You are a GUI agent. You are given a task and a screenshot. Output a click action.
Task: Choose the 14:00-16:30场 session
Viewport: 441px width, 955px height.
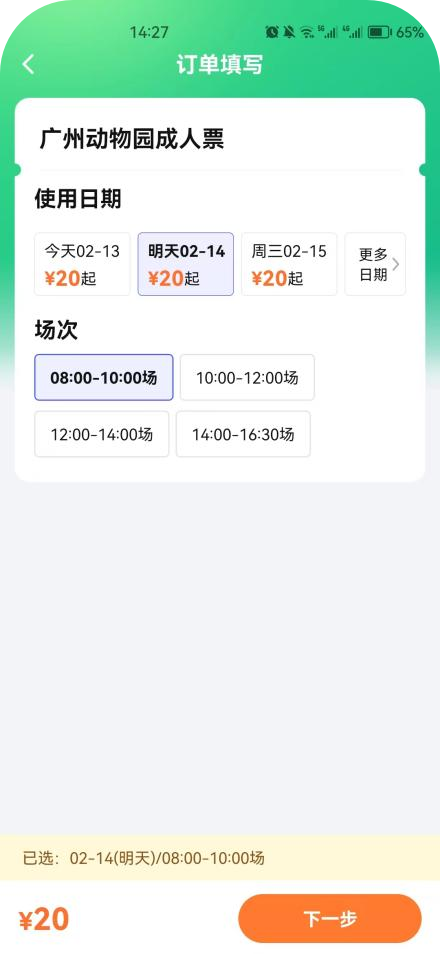(x=243, y=434)
